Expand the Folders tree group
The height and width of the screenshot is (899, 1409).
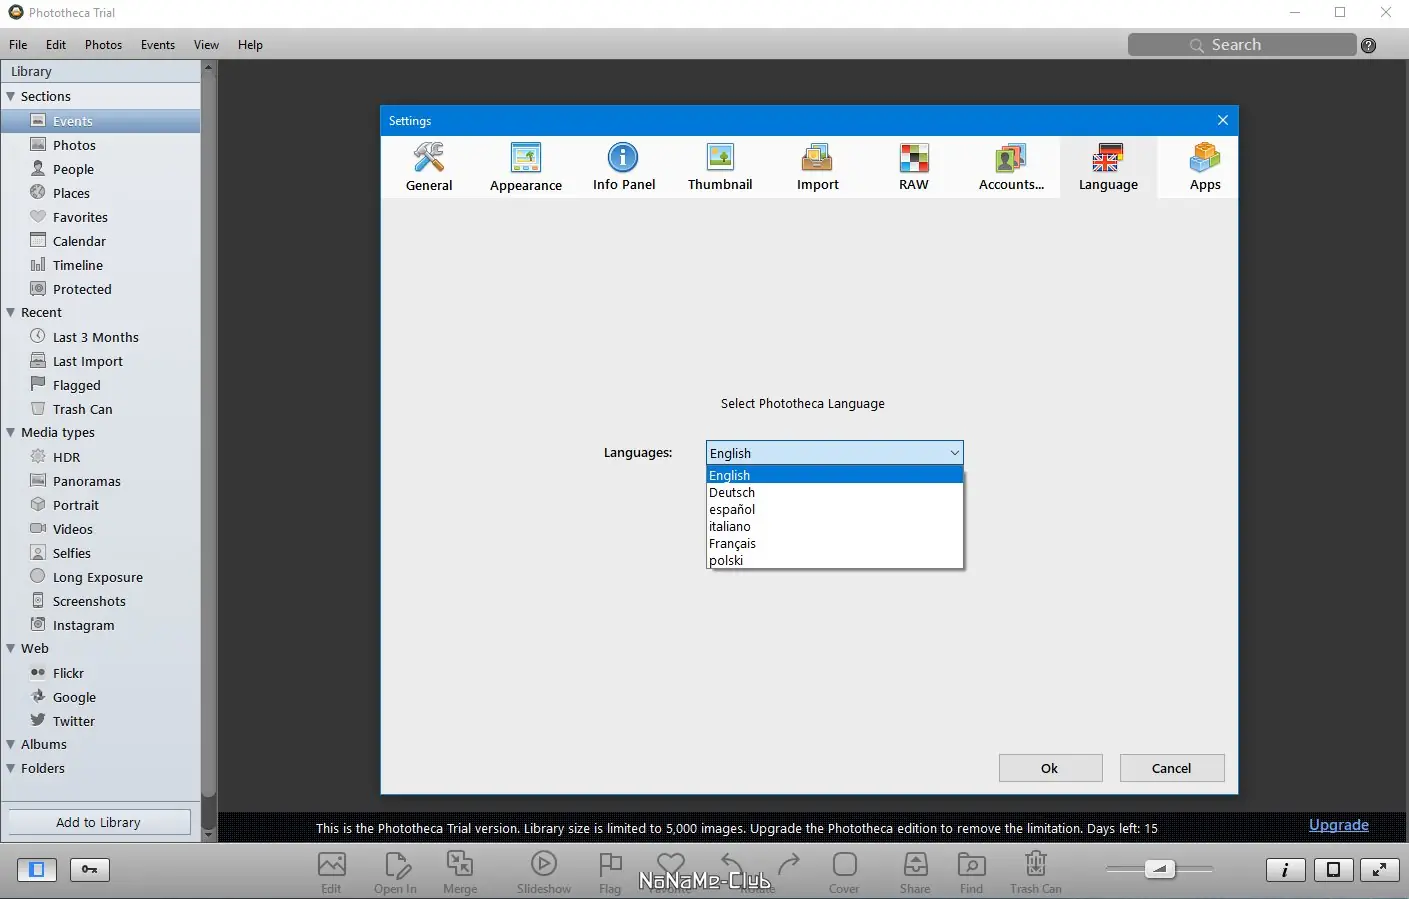pyautogui.click(x=11, y=769)
